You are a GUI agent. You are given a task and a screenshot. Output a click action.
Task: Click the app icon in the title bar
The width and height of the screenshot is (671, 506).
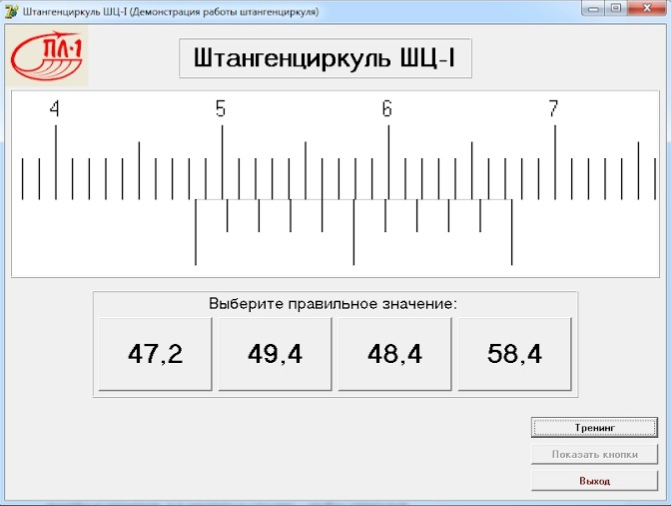click(11, 12)
